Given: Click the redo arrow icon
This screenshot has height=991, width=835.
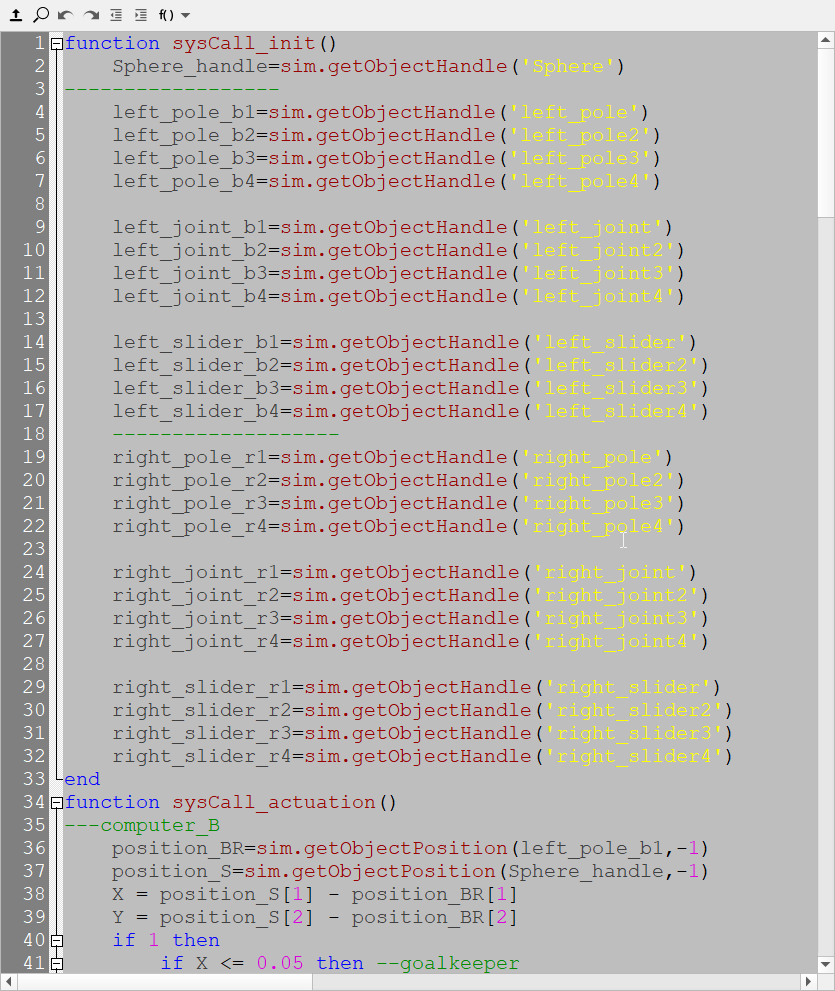Looking at the screenshot, I should point(91,15).
